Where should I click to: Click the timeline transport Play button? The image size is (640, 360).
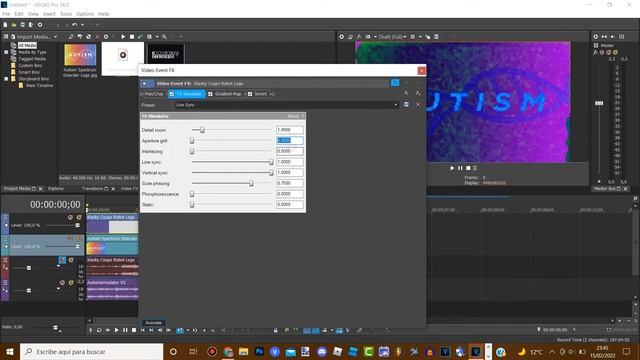click(x=116, y=330)
